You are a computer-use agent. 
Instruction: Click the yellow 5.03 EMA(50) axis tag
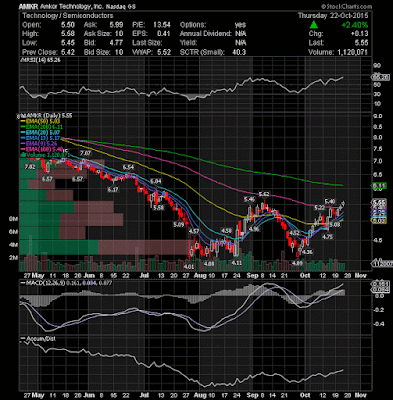tap(379, 221)
